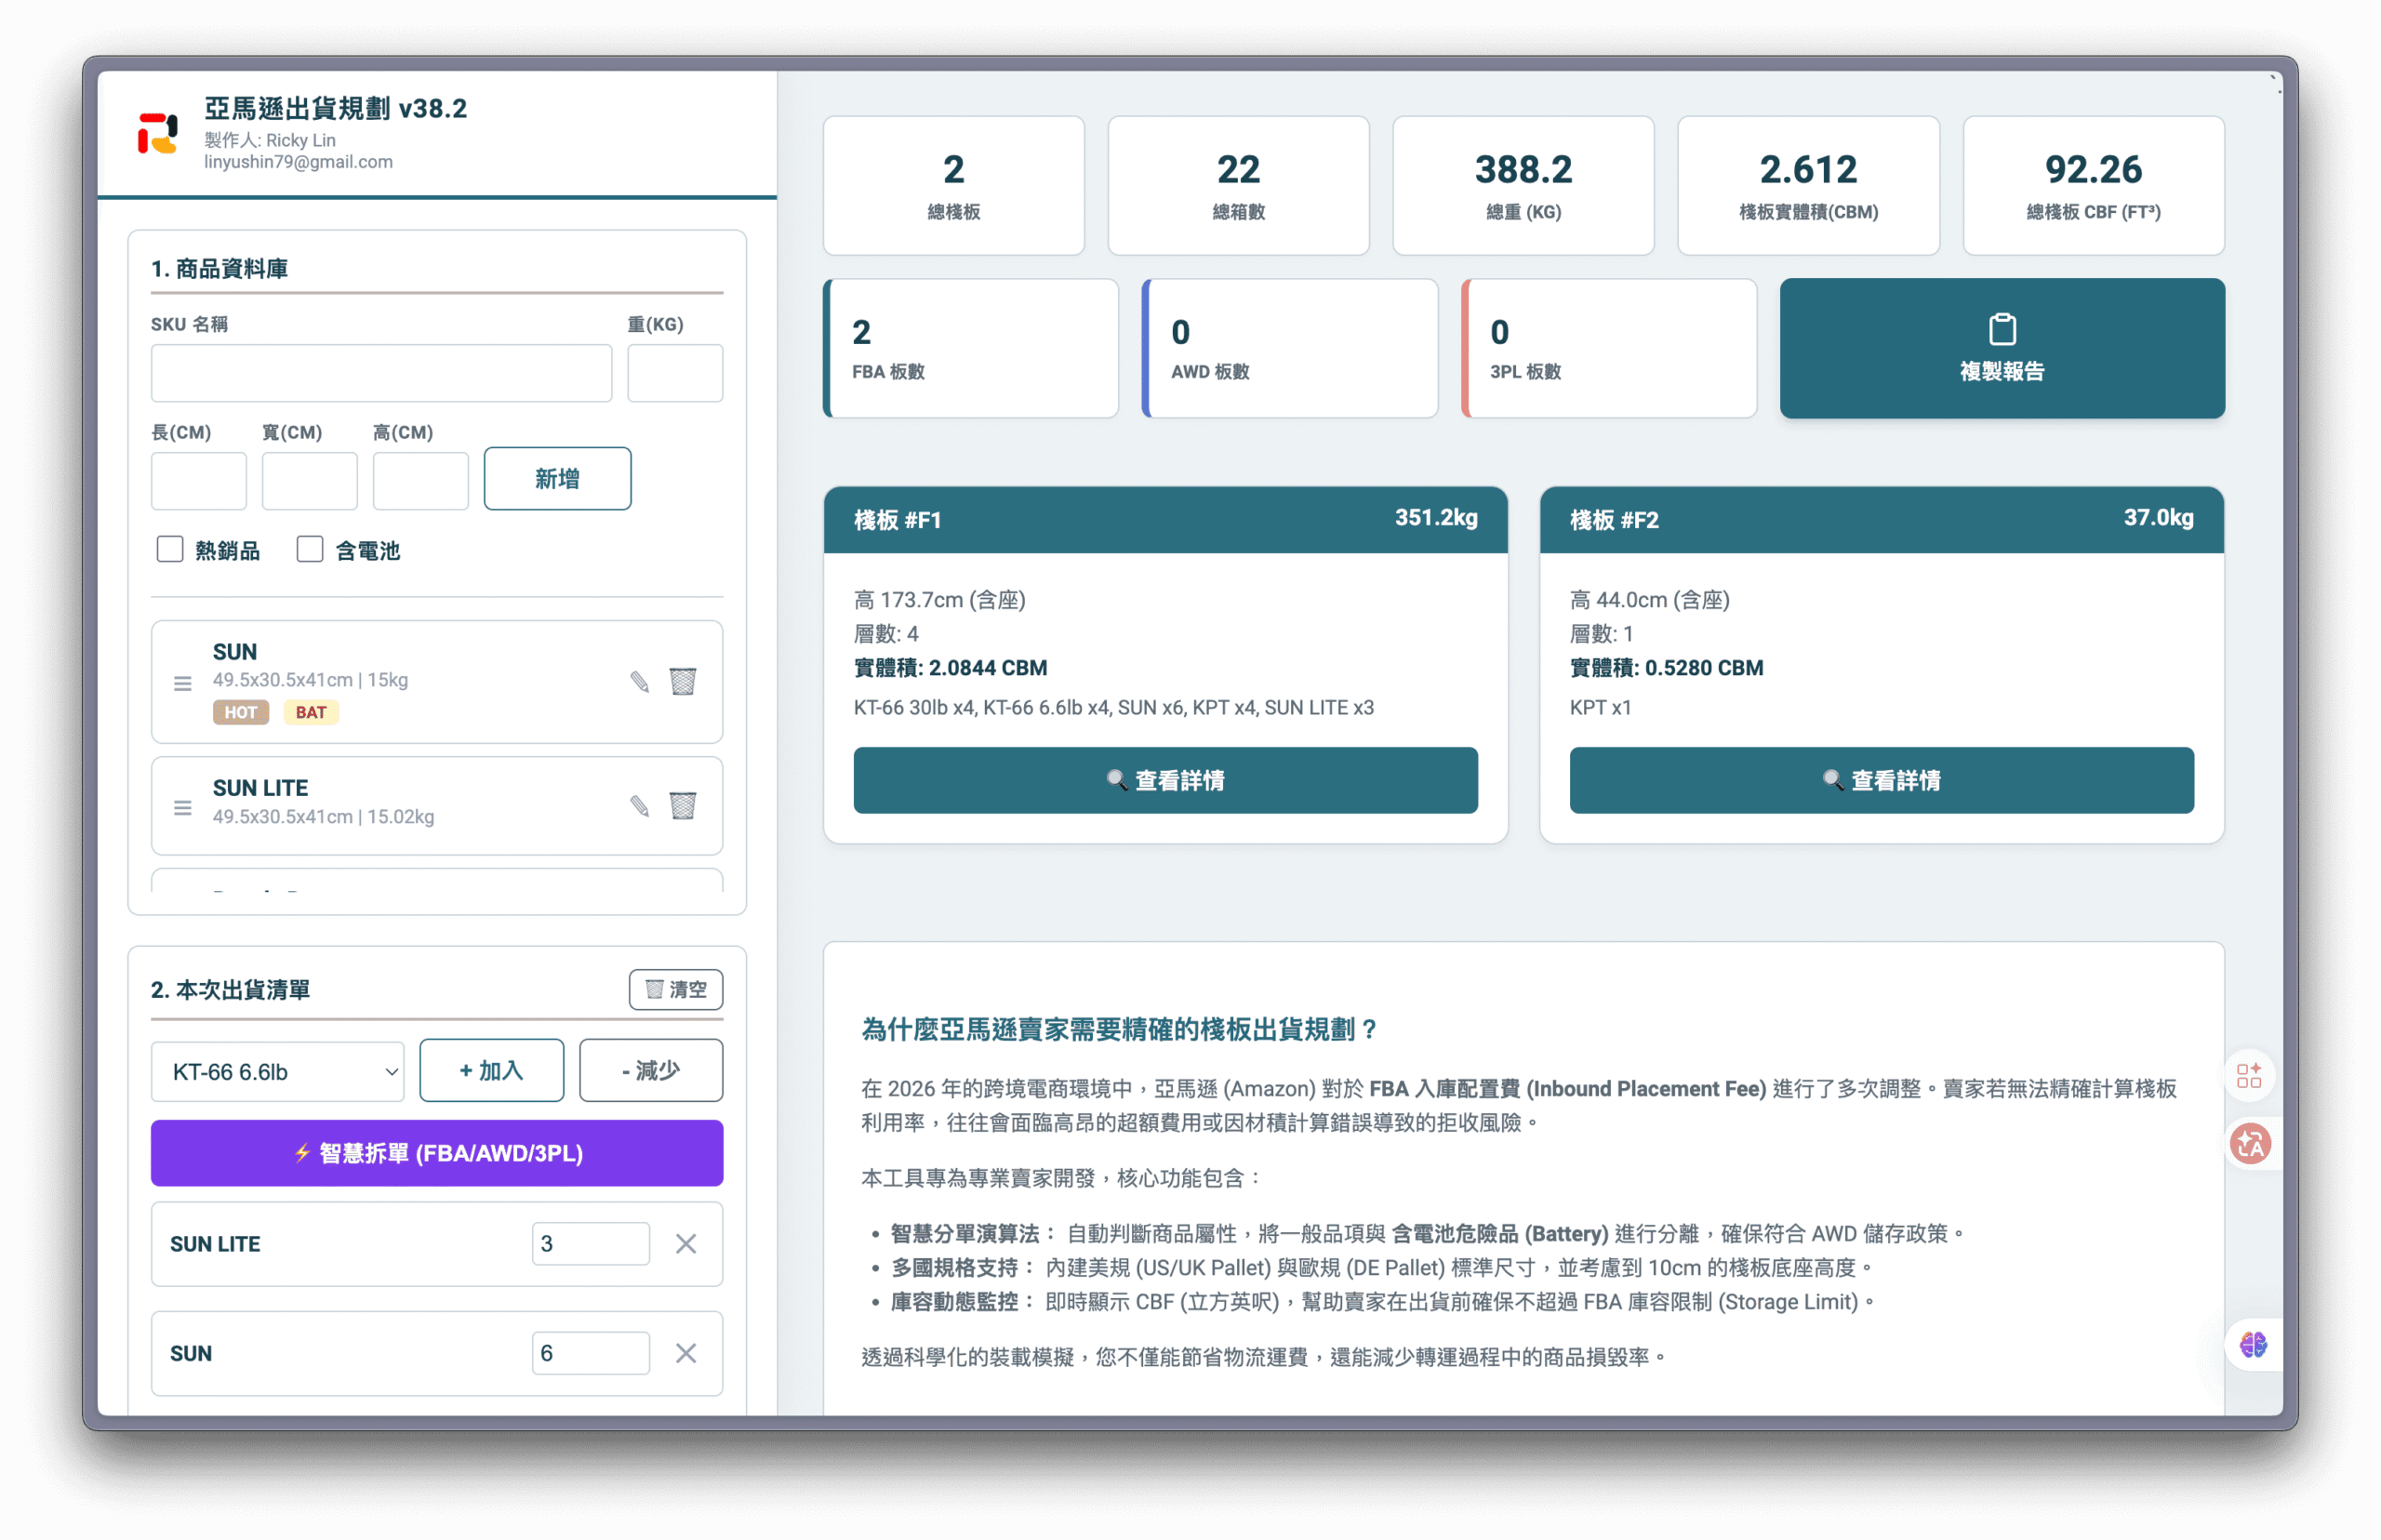Clear shipping list via 清空 button
2381x1540 pixels.
(x=676, y=989)
